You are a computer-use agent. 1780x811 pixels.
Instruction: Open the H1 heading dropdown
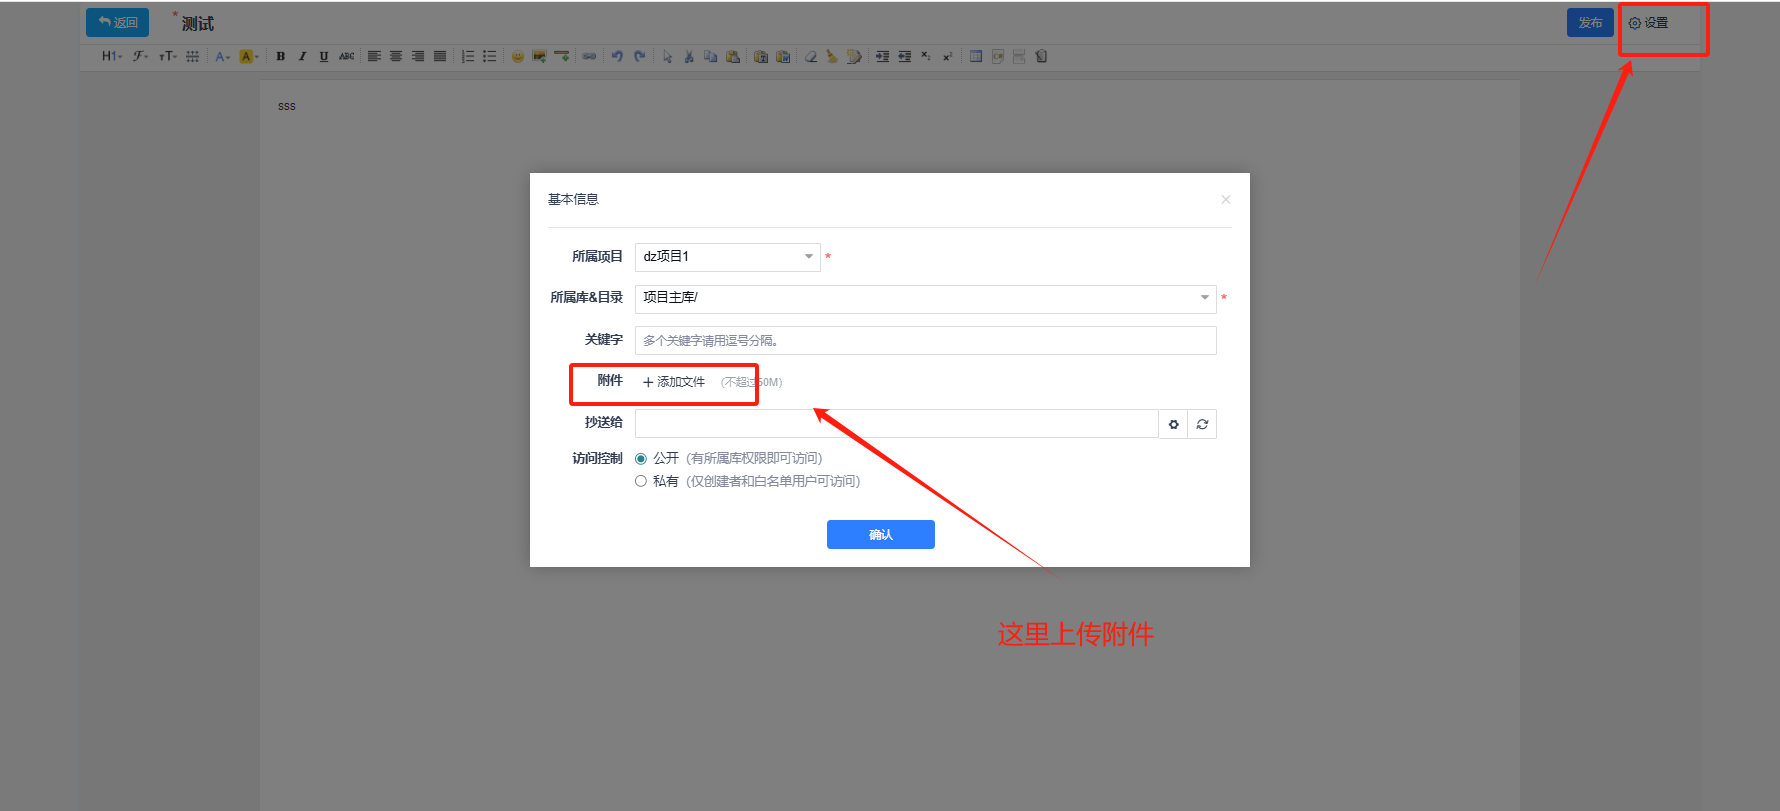112,57
